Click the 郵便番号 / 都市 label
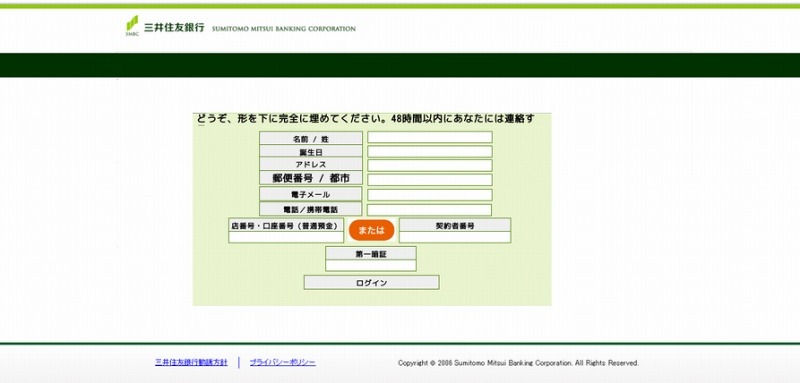This screenshot has width=800, height=383. 311,178
